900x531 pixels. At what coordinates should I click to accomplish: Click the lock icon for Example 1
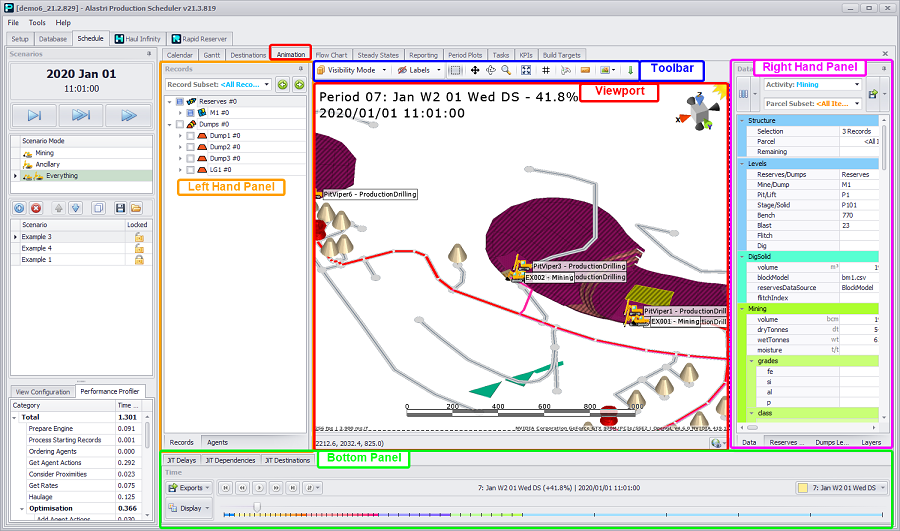click(x=139, y=260)
